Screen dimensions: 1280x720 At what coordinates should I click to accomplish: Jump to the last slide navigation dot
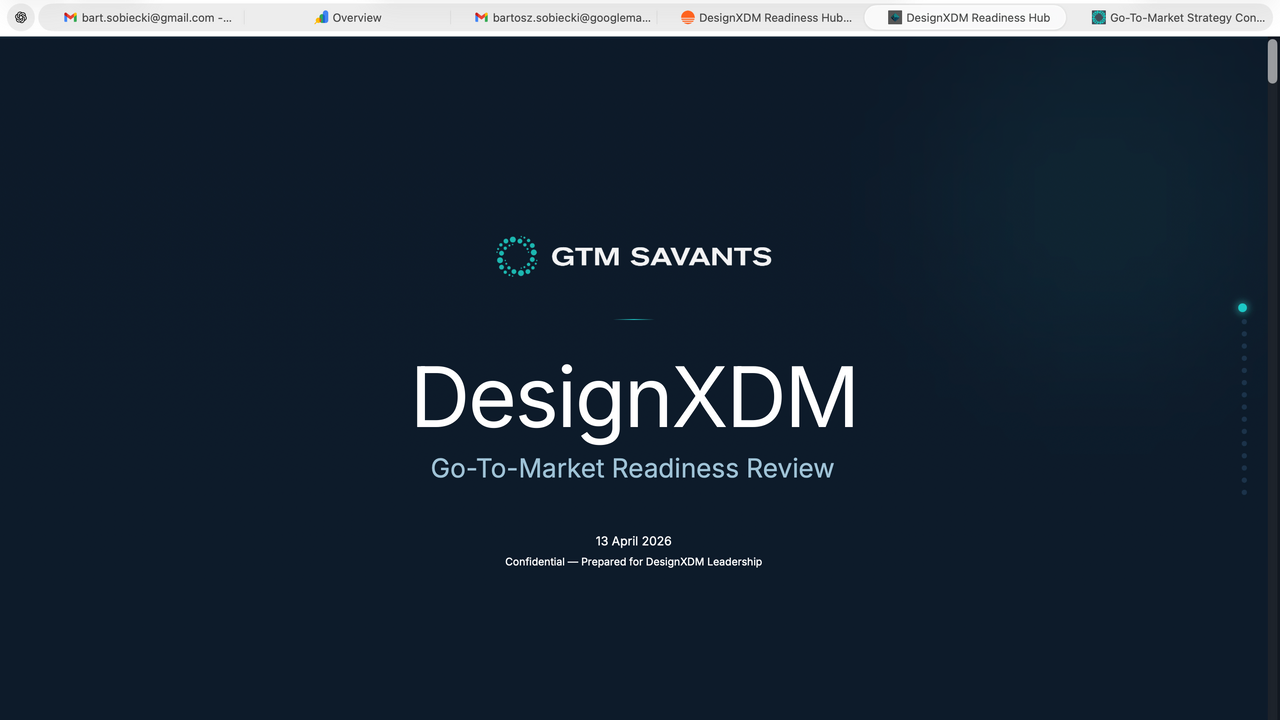coord(1244,492)
